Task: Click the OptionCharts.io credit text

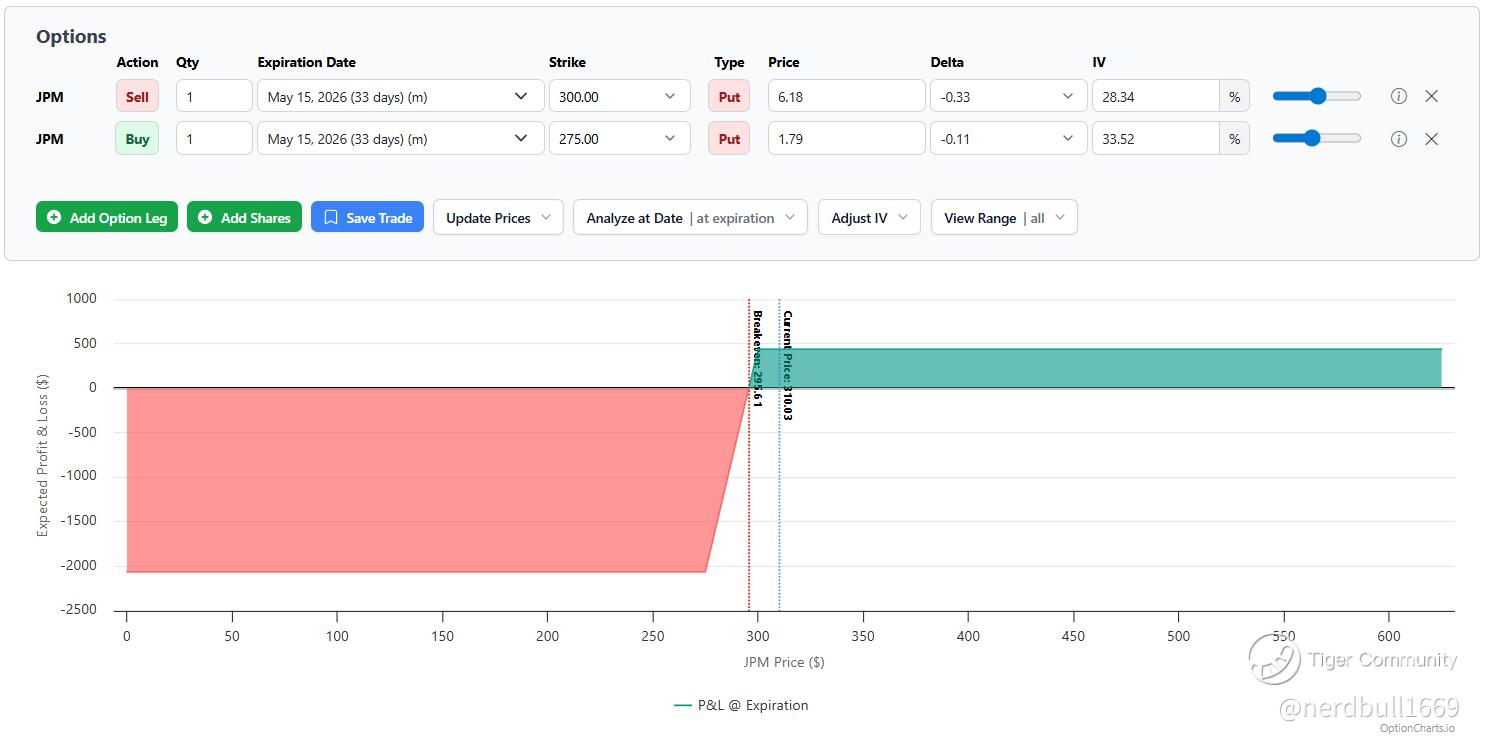Action: [1417, 728]
